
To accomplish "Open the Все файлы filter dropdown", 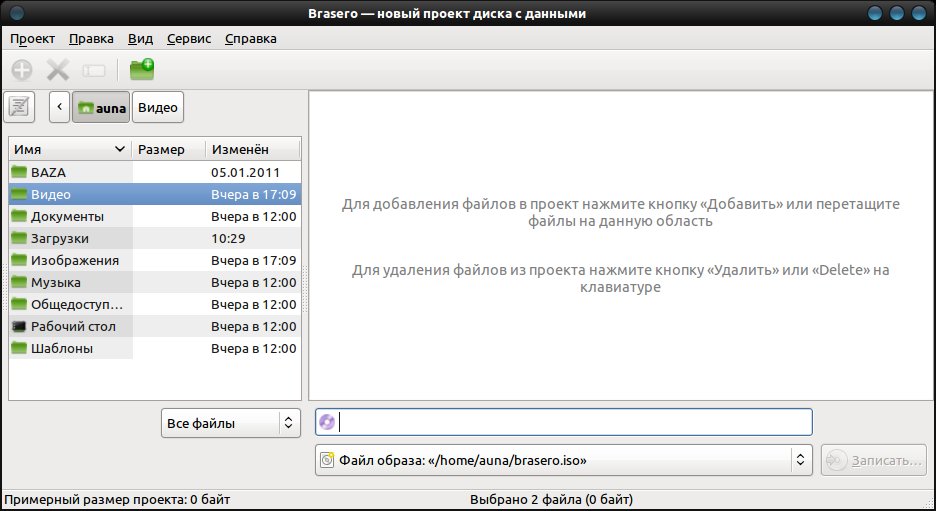I will point(230,423).
